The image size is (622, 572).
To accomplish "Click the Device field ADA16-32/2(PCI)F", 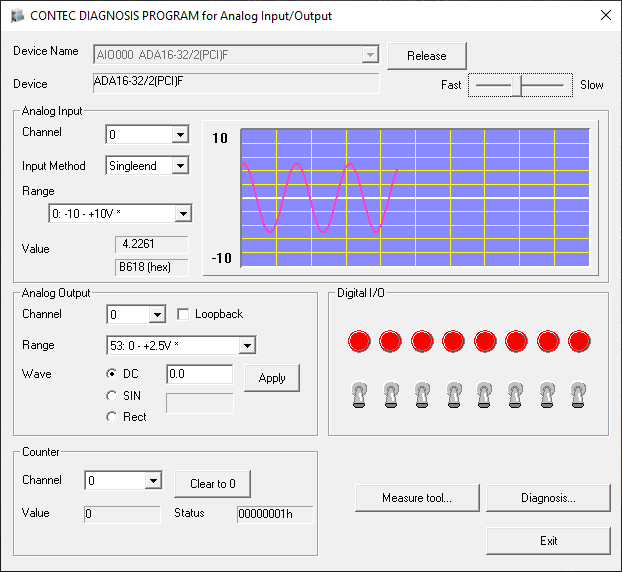I will point(236,83).
